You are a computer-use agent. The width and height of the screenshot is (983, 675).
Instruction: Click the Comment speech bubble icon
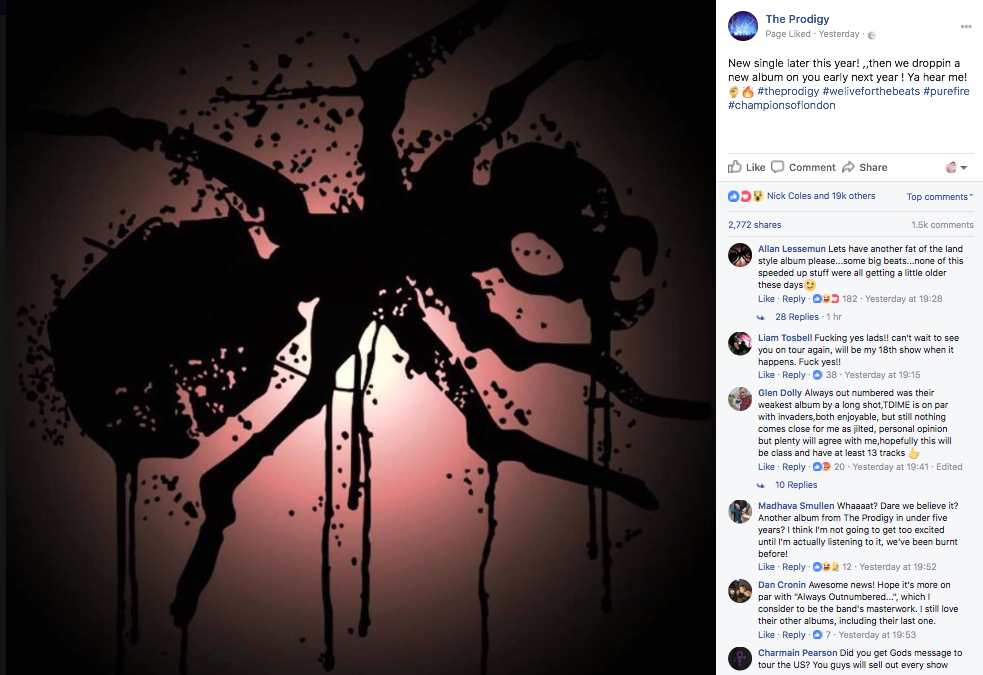[777, 167]
